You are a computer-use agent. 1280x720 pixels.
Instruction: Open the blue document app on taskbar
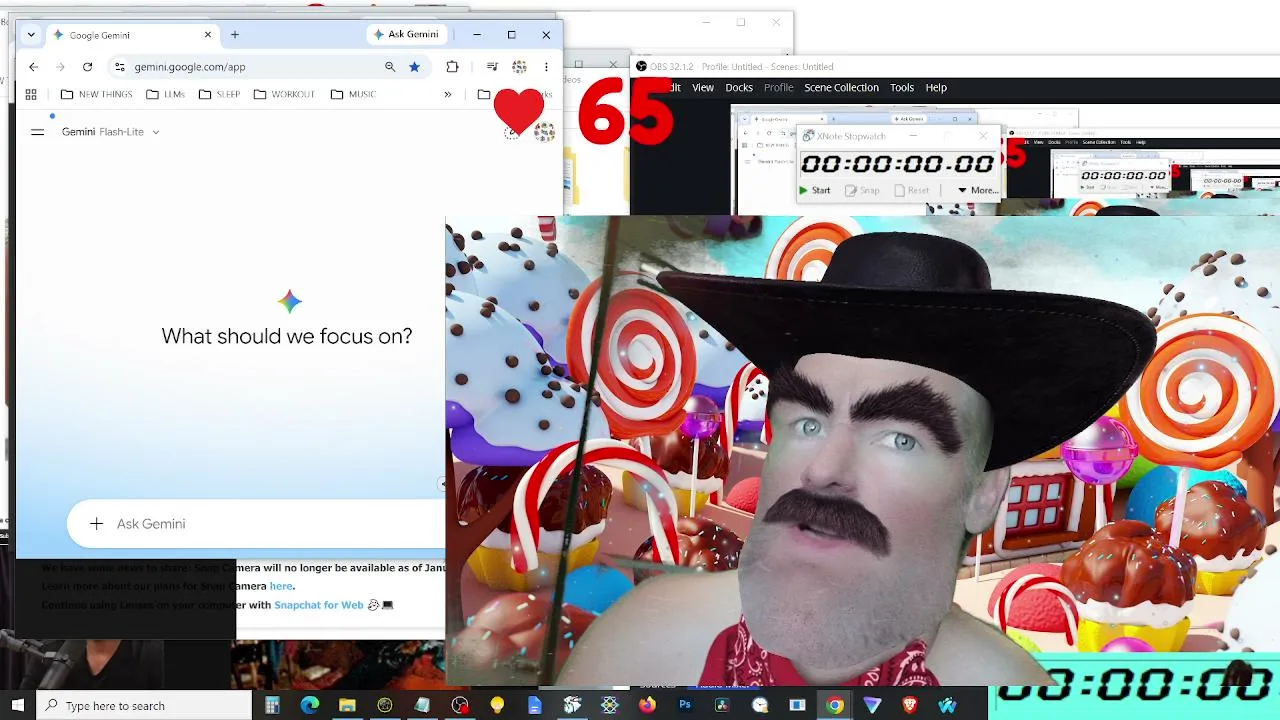535,705
